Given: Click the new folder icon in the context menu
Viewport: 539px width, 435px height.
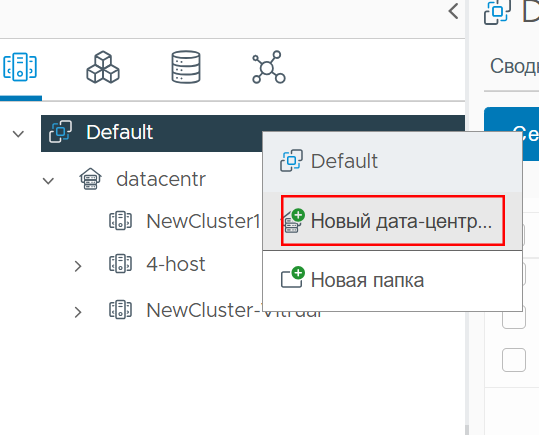Looking at the screenshot, I should [293, 277].
